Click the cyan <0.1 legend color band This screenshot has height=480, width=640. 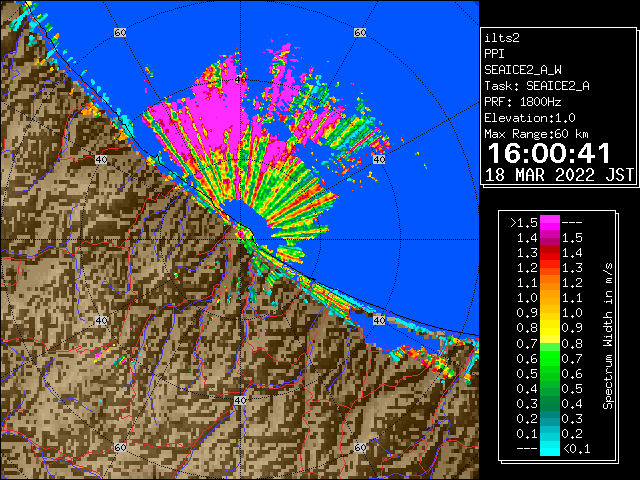coord(549,448)
